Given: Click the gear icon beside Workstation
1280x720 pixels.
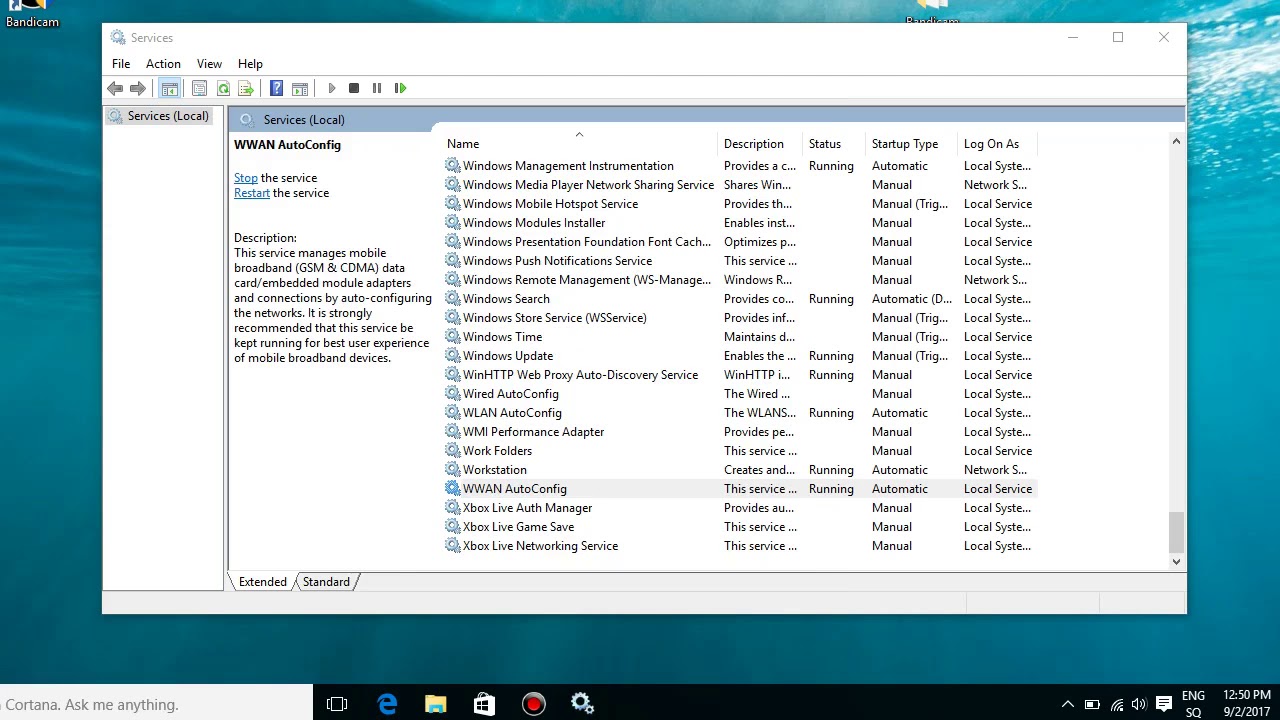Looking at the screenshot, I should tap(453, 470).
